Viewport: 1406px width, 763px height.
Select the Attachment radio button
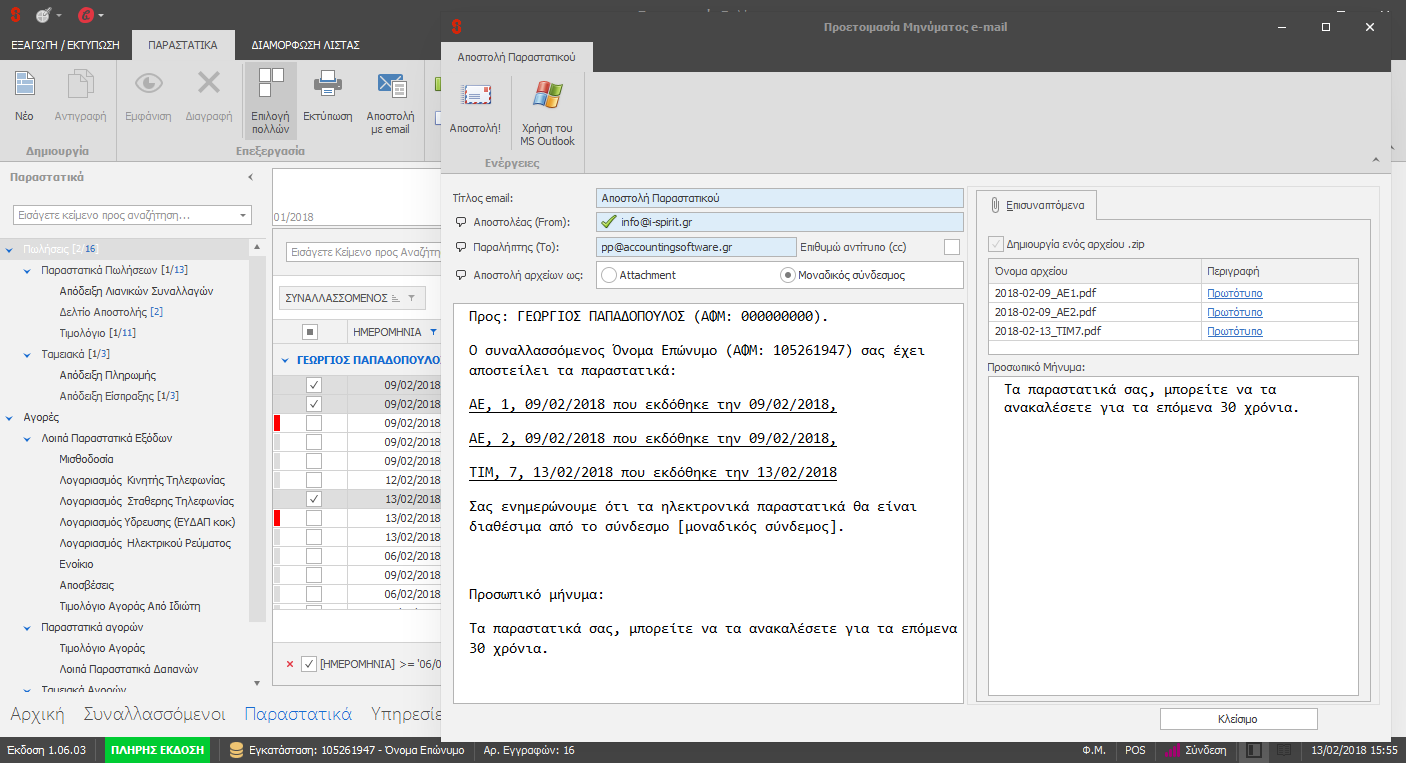coord(609,275)
